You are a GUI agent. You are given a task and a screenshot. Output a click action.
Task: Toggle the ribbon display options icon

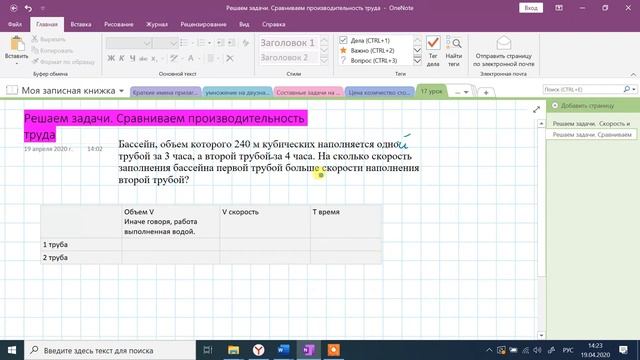click(559, 8)
